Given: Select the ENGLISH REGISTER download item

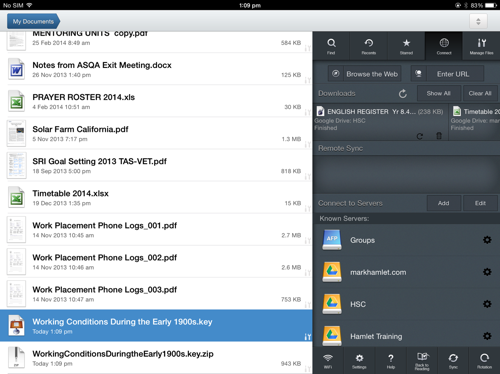Looking at the screenshot, I should pyautogui.click(x=380, y=121).
